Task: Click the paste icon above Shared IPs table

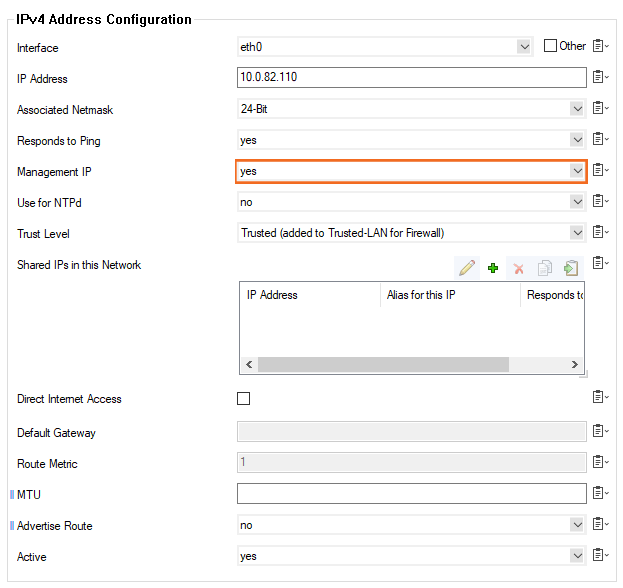Action: click(x=571, y=268)
